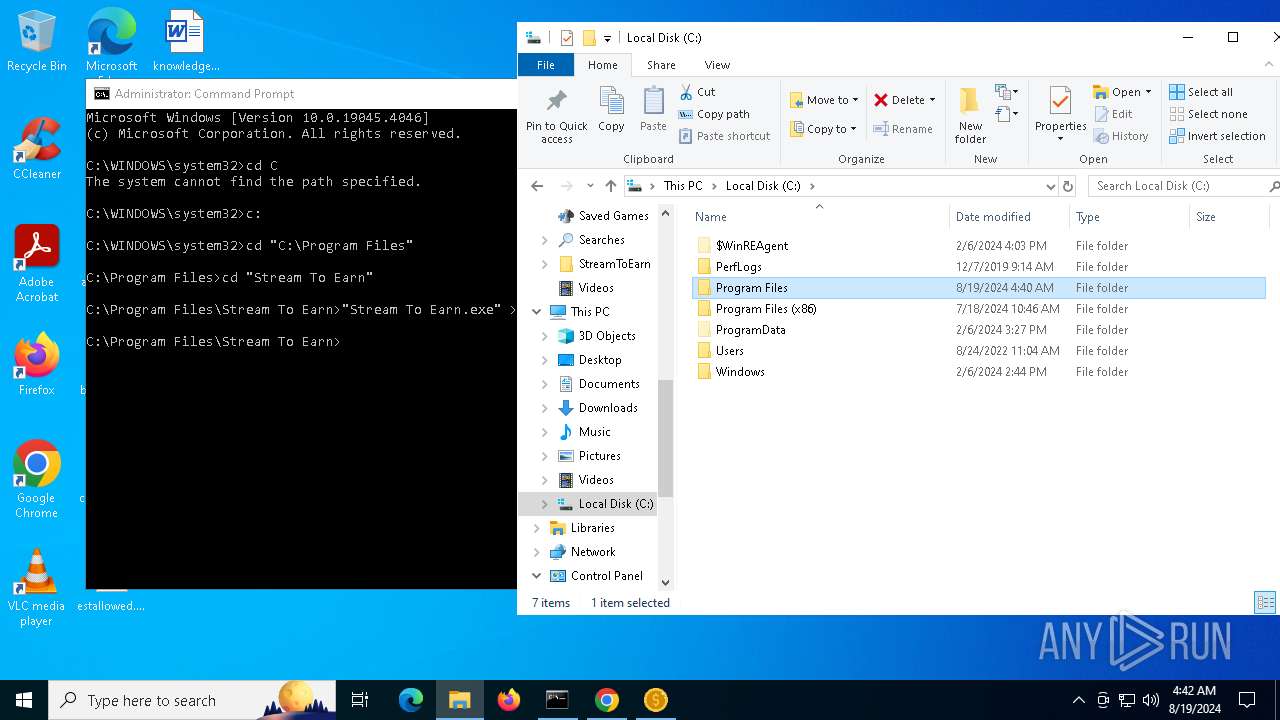Open the Properties ribbon button
This screenshot has height=720, width=1280.
(1060, 114)
